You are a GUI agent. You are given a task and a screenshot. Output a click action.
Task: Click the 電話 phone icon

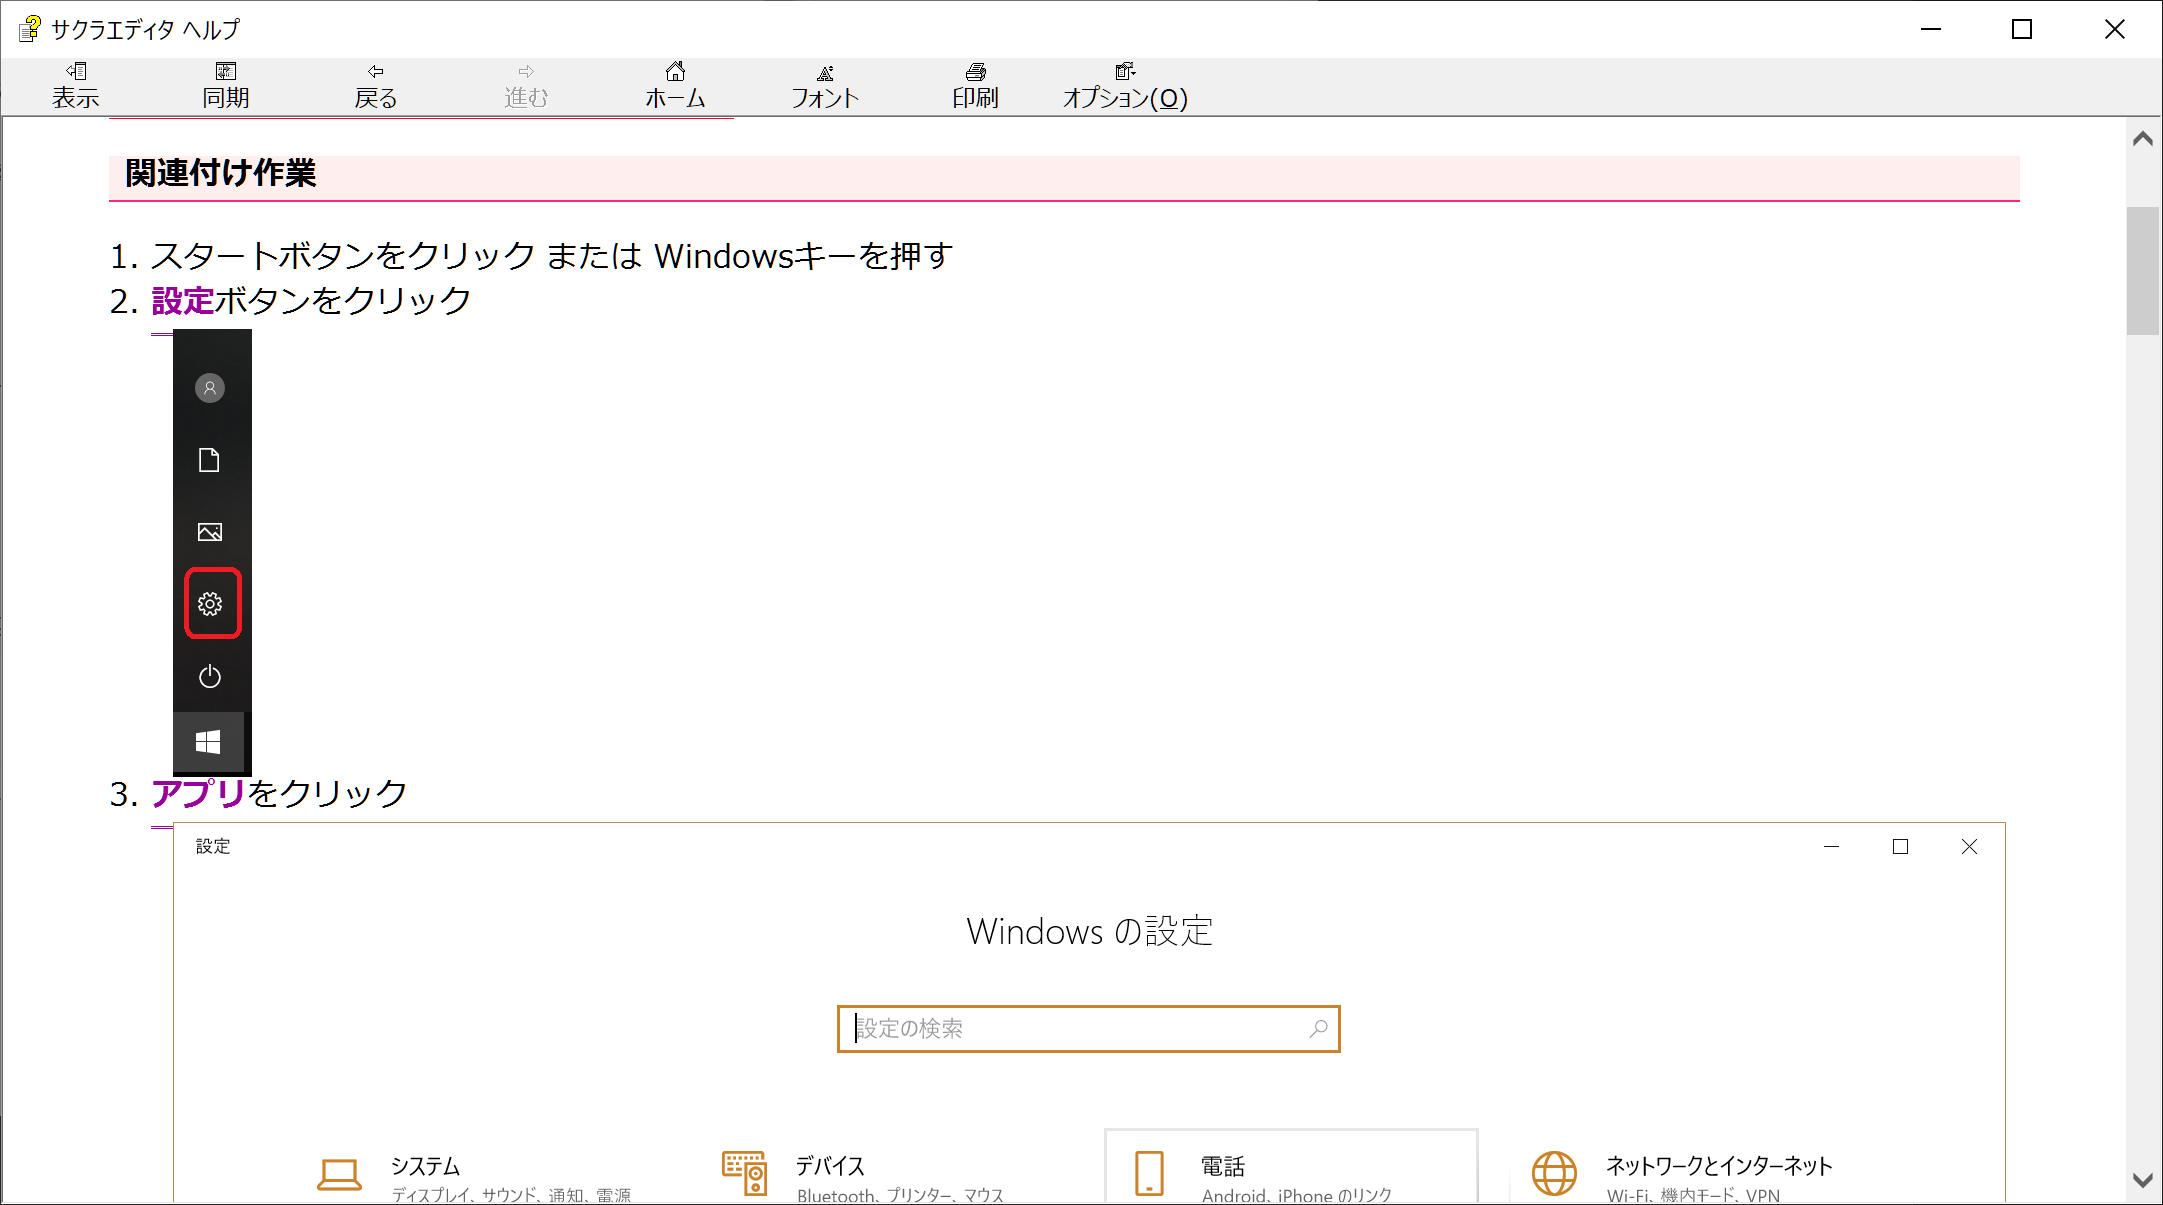[1150, 1173]
